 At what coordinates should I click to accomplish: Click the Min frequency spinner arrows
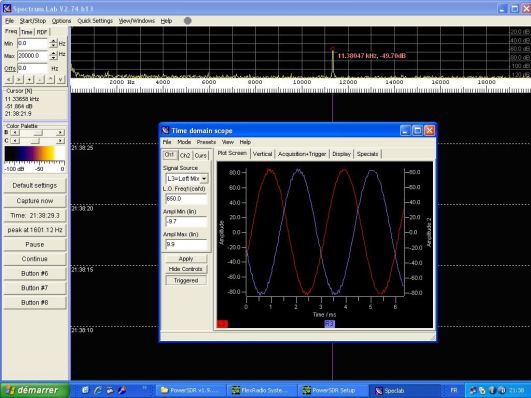(53, 43)
